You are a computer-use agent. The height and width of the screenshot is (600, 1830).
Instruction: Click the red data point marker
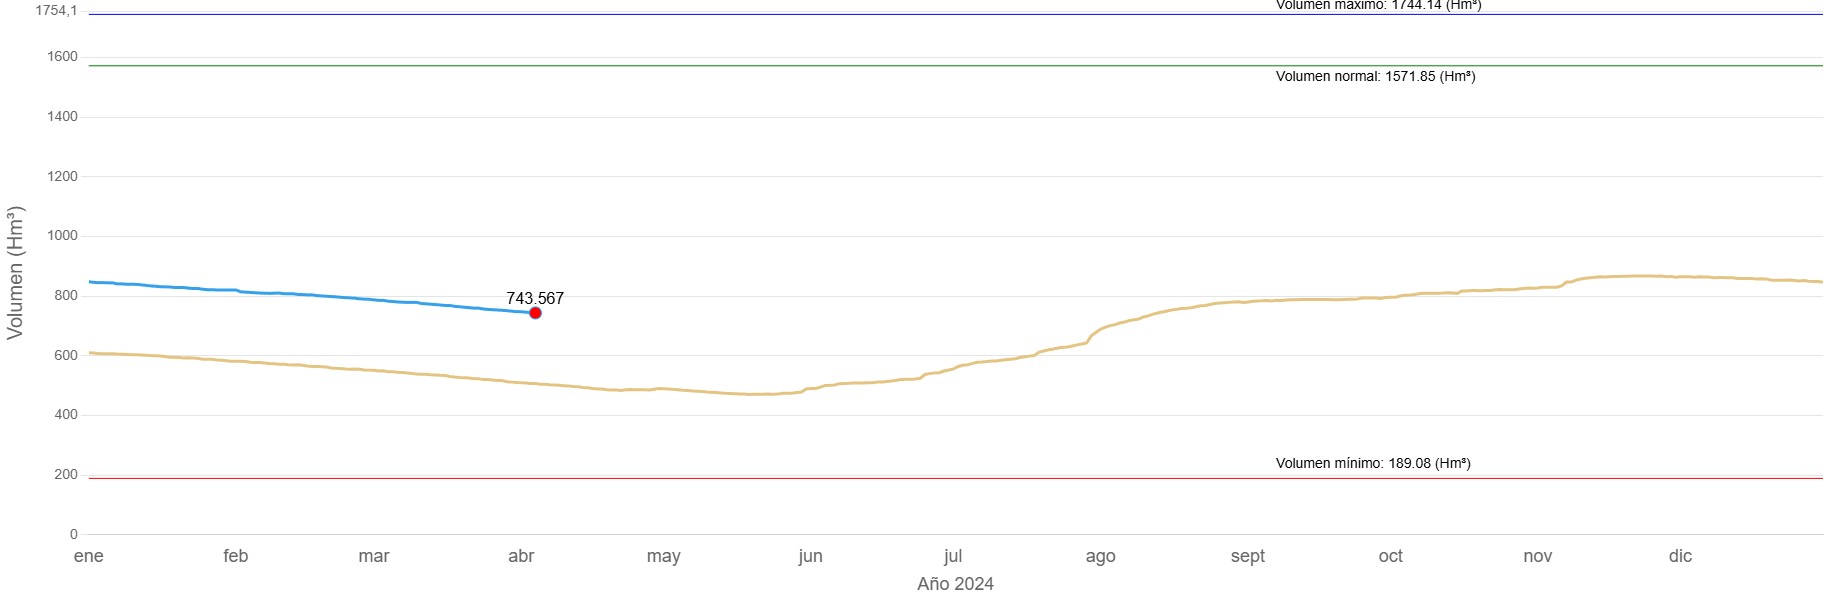tap(535, 313)
